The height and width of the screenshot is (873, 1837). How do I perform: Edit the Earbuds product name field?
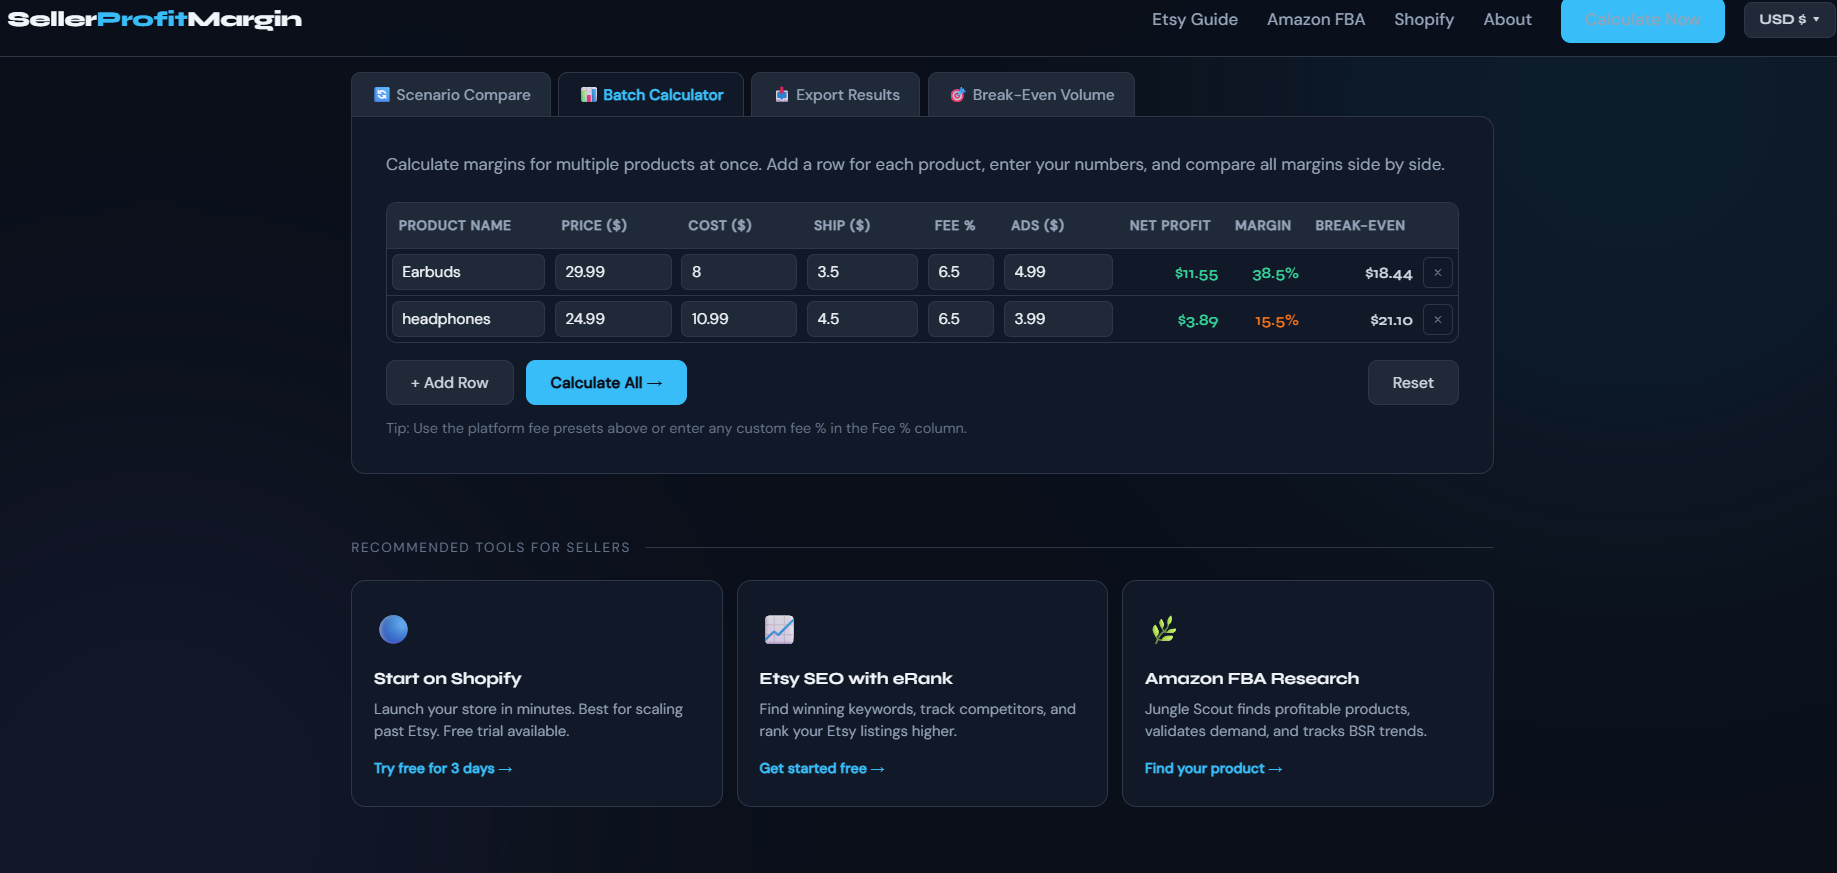[468, 272]
